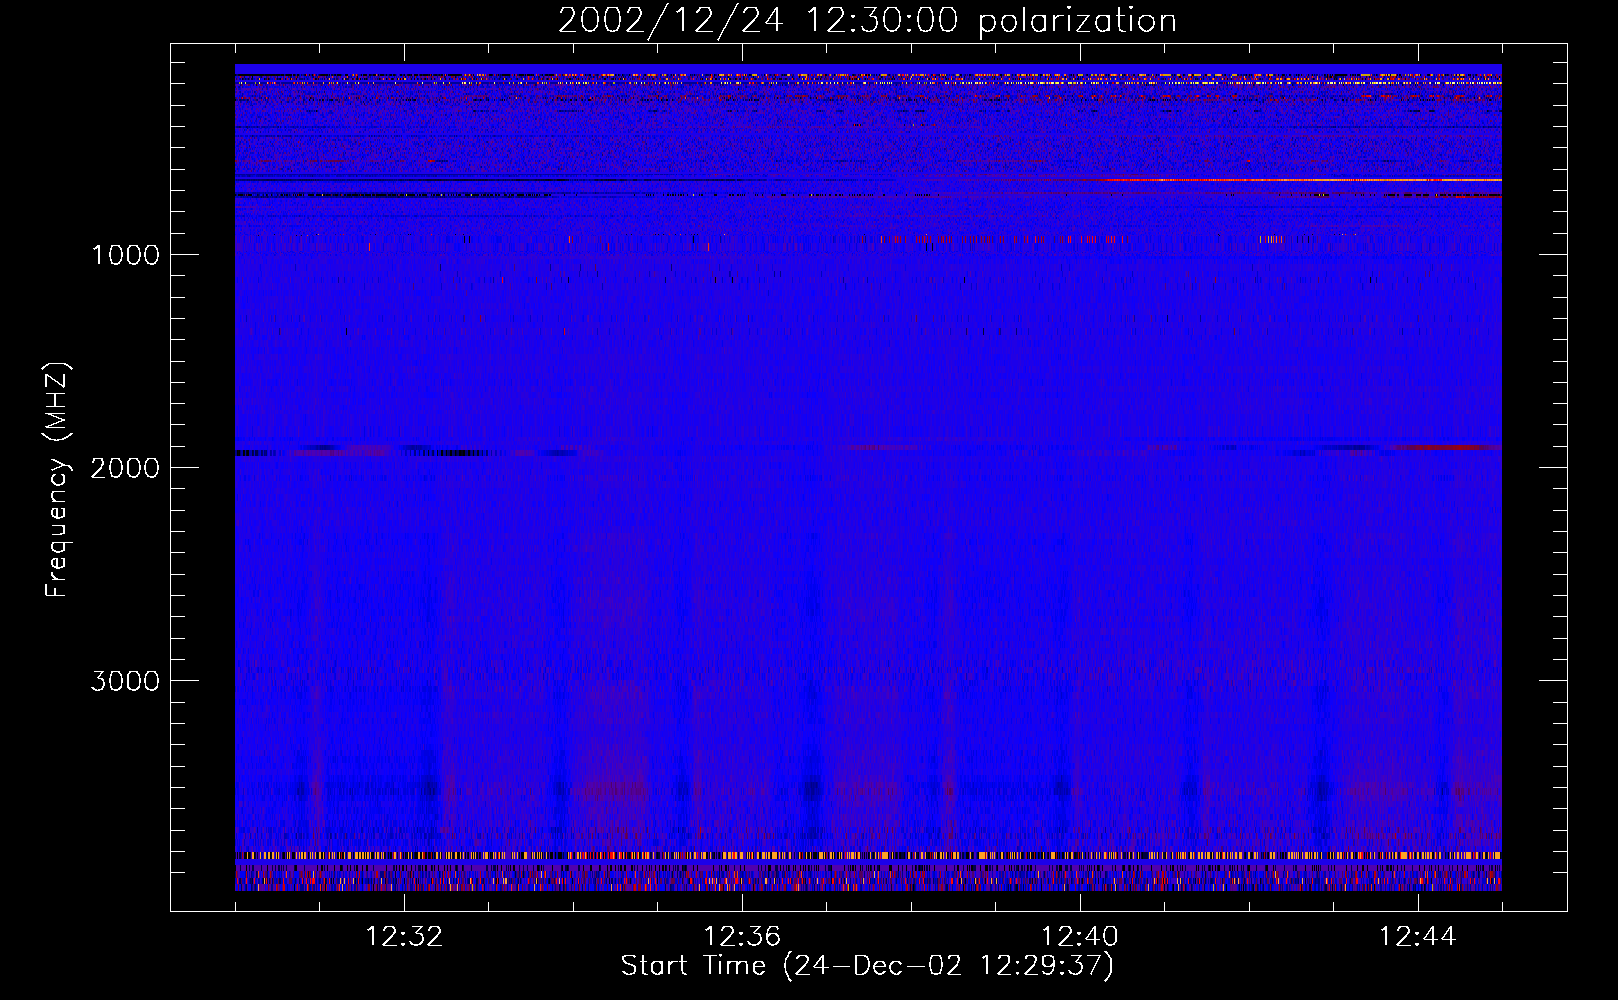Screen dimensions: 1618x1000
Task: Click the 12:36 time tick label
Action: click(742, 937)
